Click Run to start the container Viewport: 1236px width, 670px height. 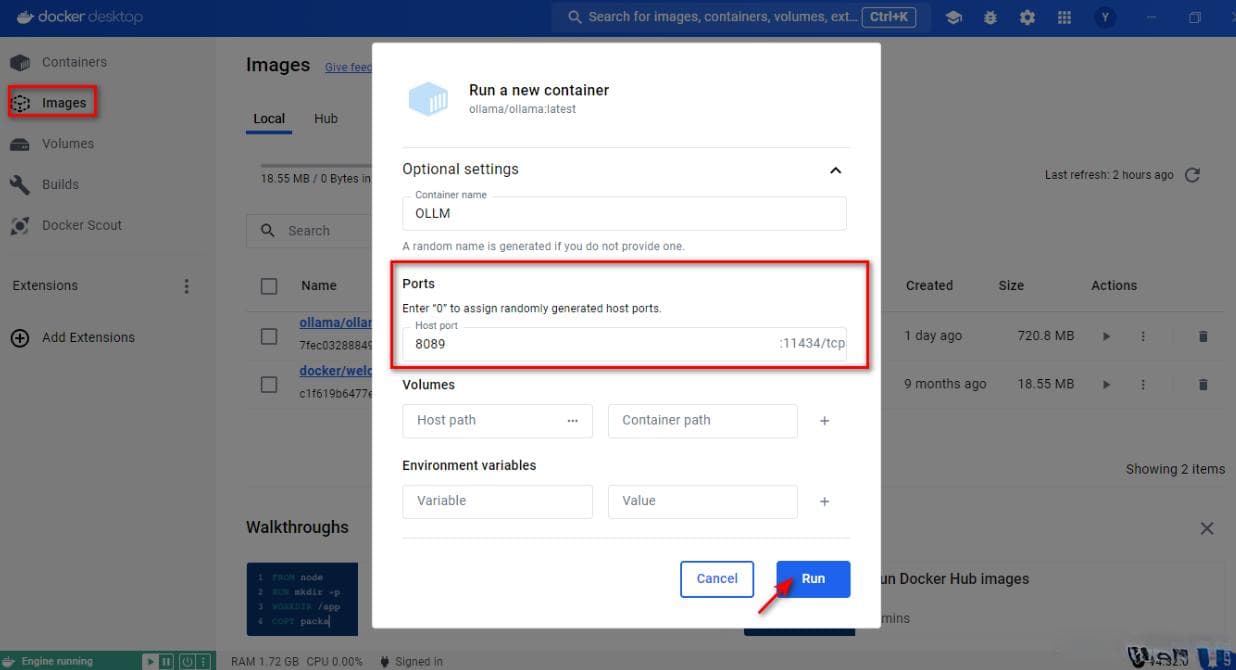pyautogui.click(x=813, y=579)
